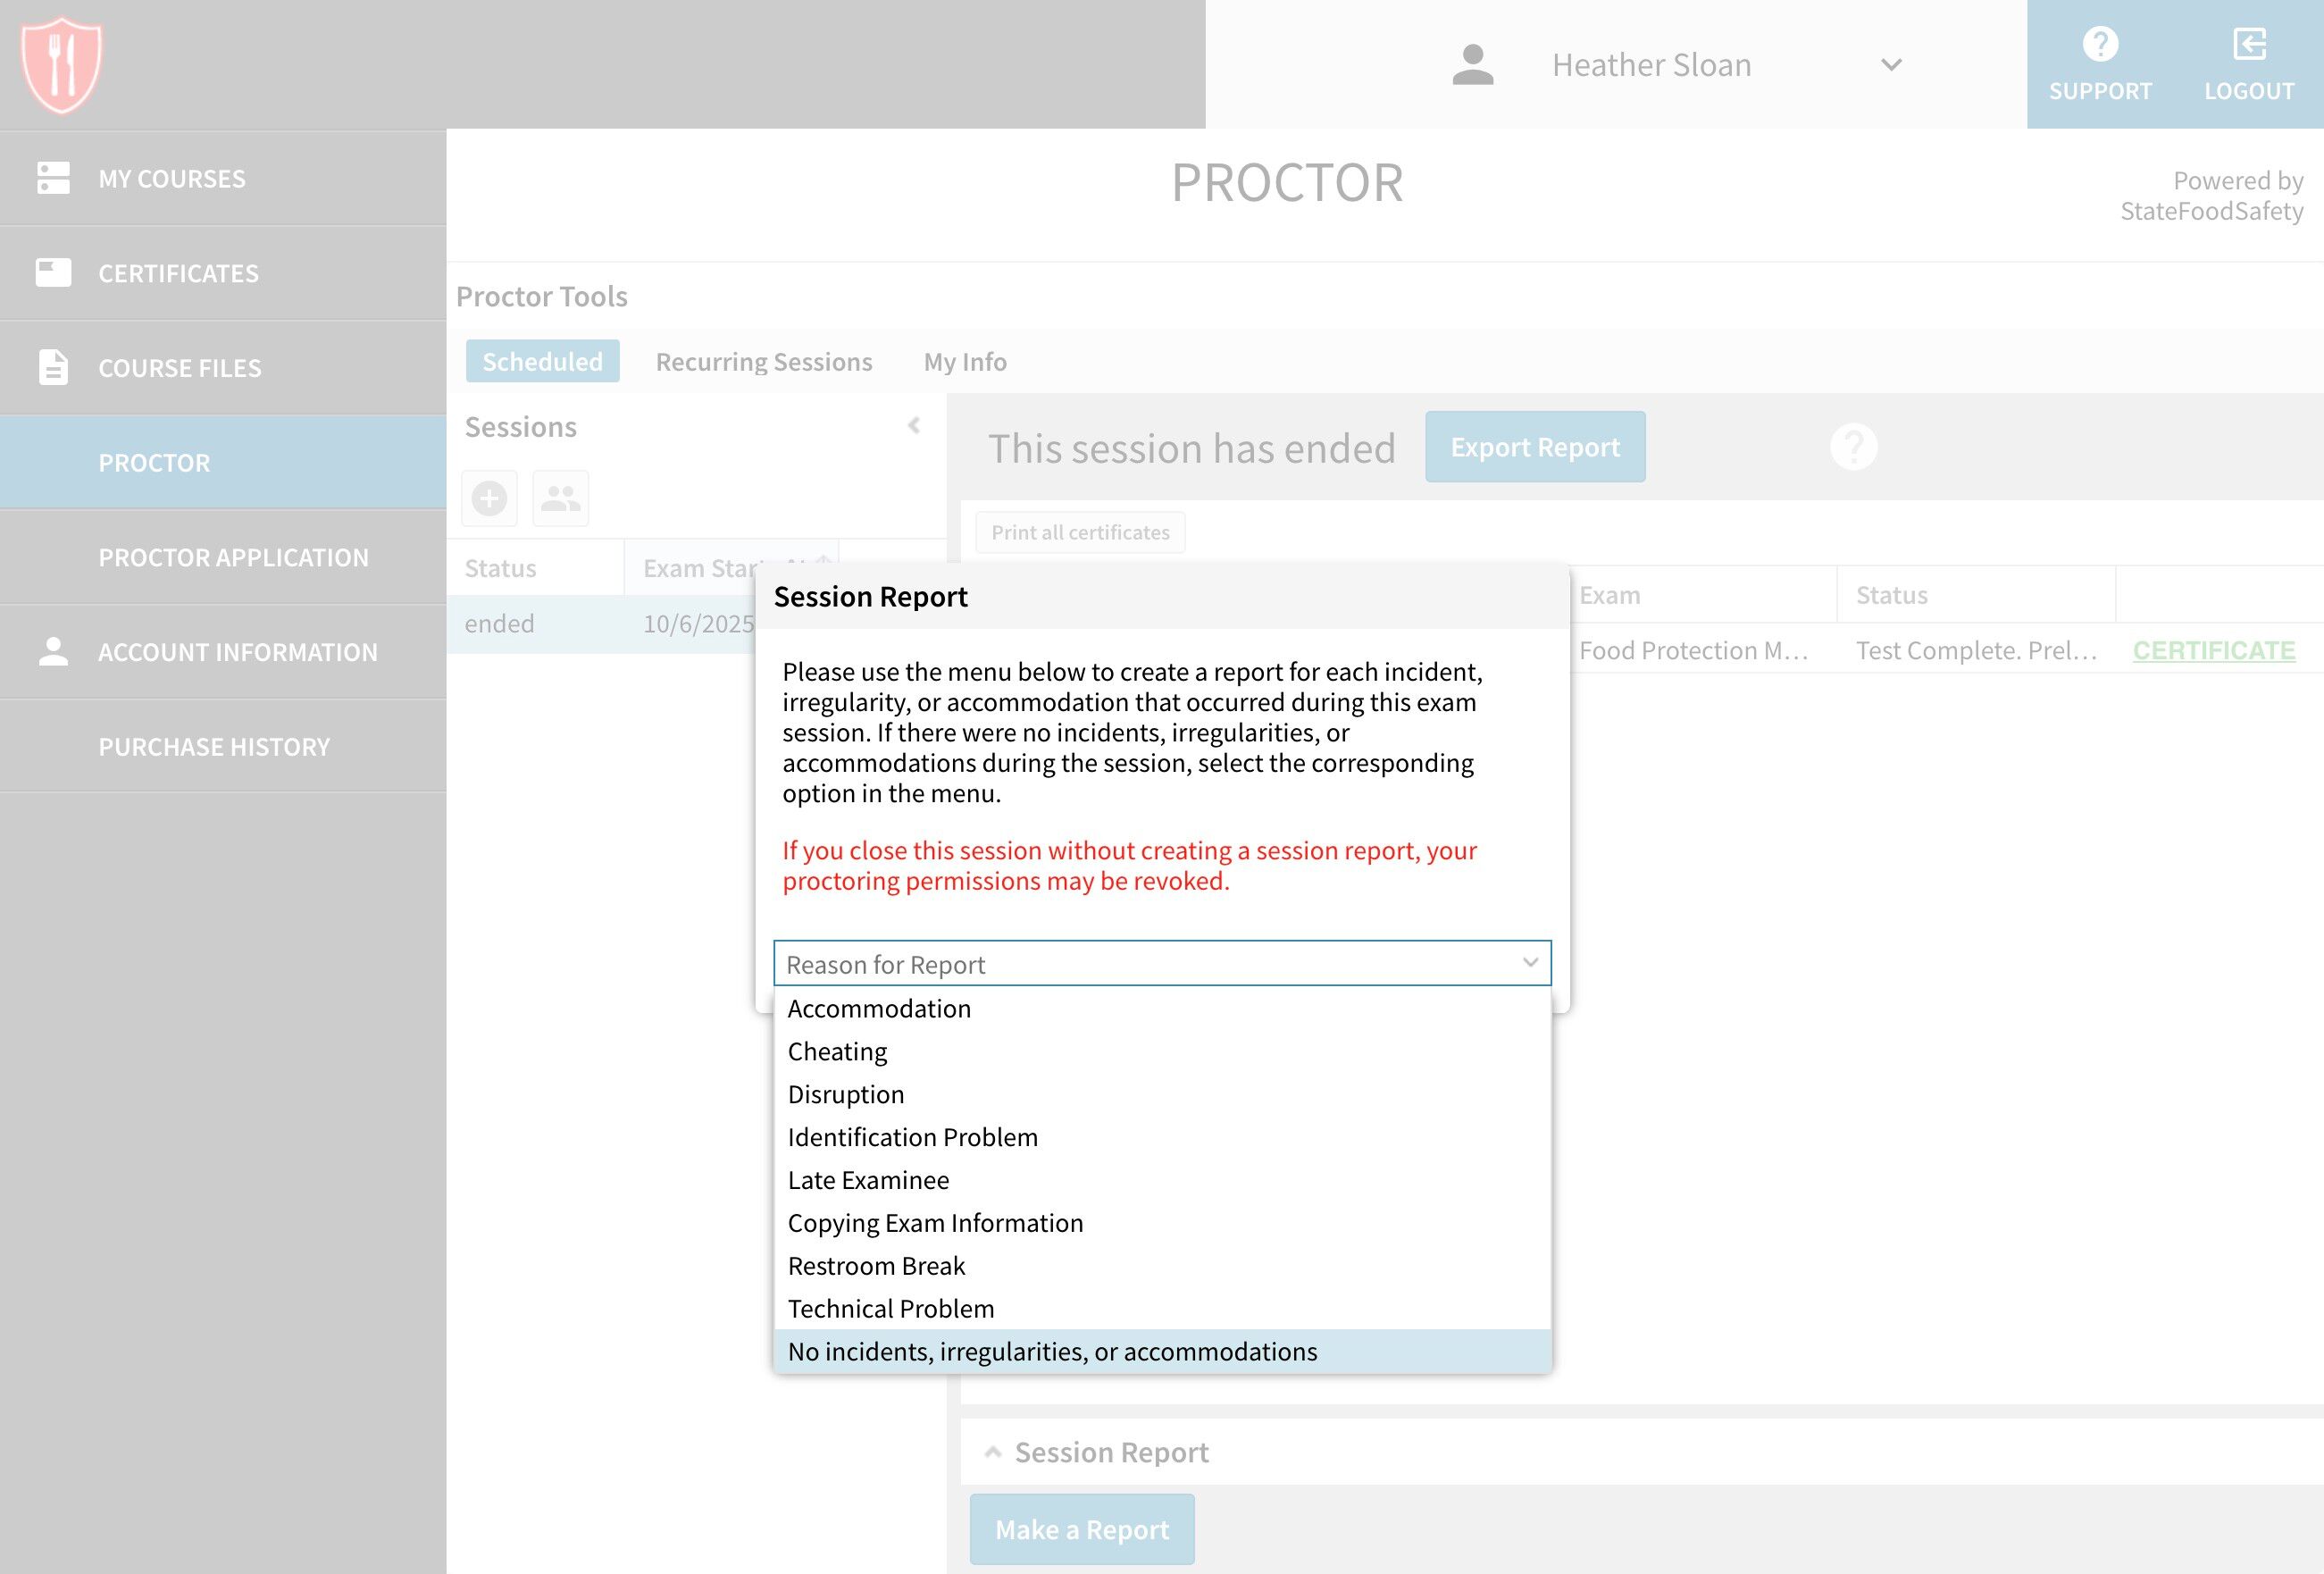
Task: Choose No incidents, irregularities, or accommodations
Action: [x=1052, y=1351]
